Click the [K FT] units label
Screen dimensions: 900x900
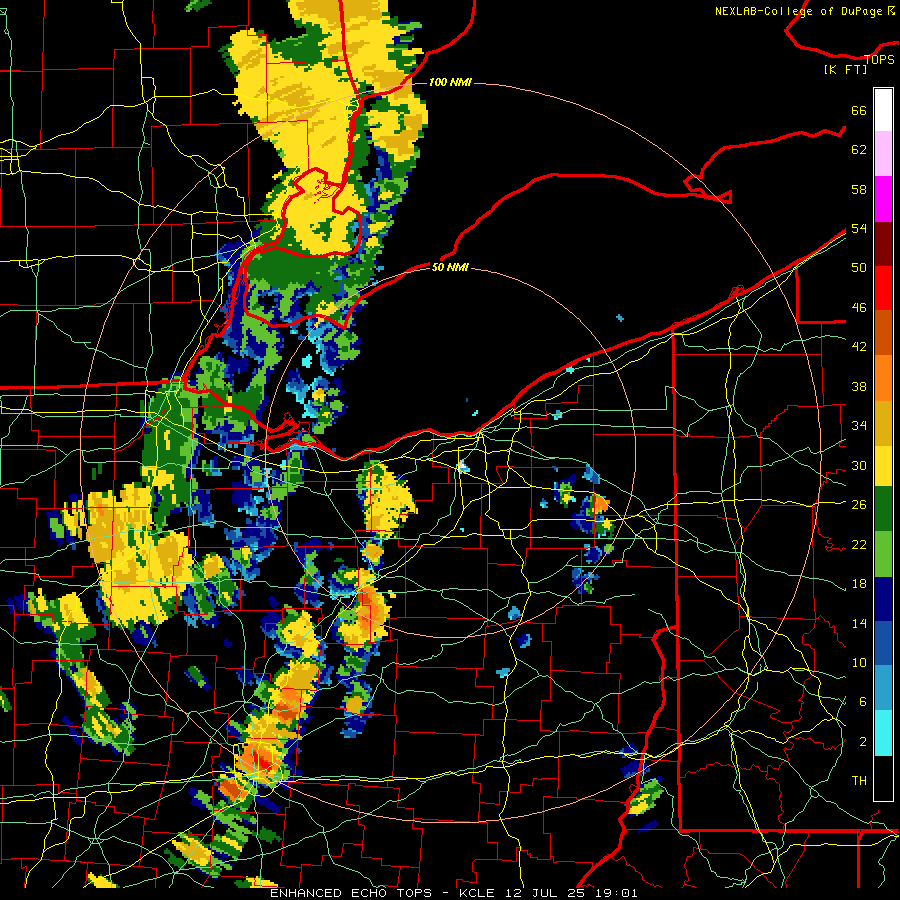846,69
